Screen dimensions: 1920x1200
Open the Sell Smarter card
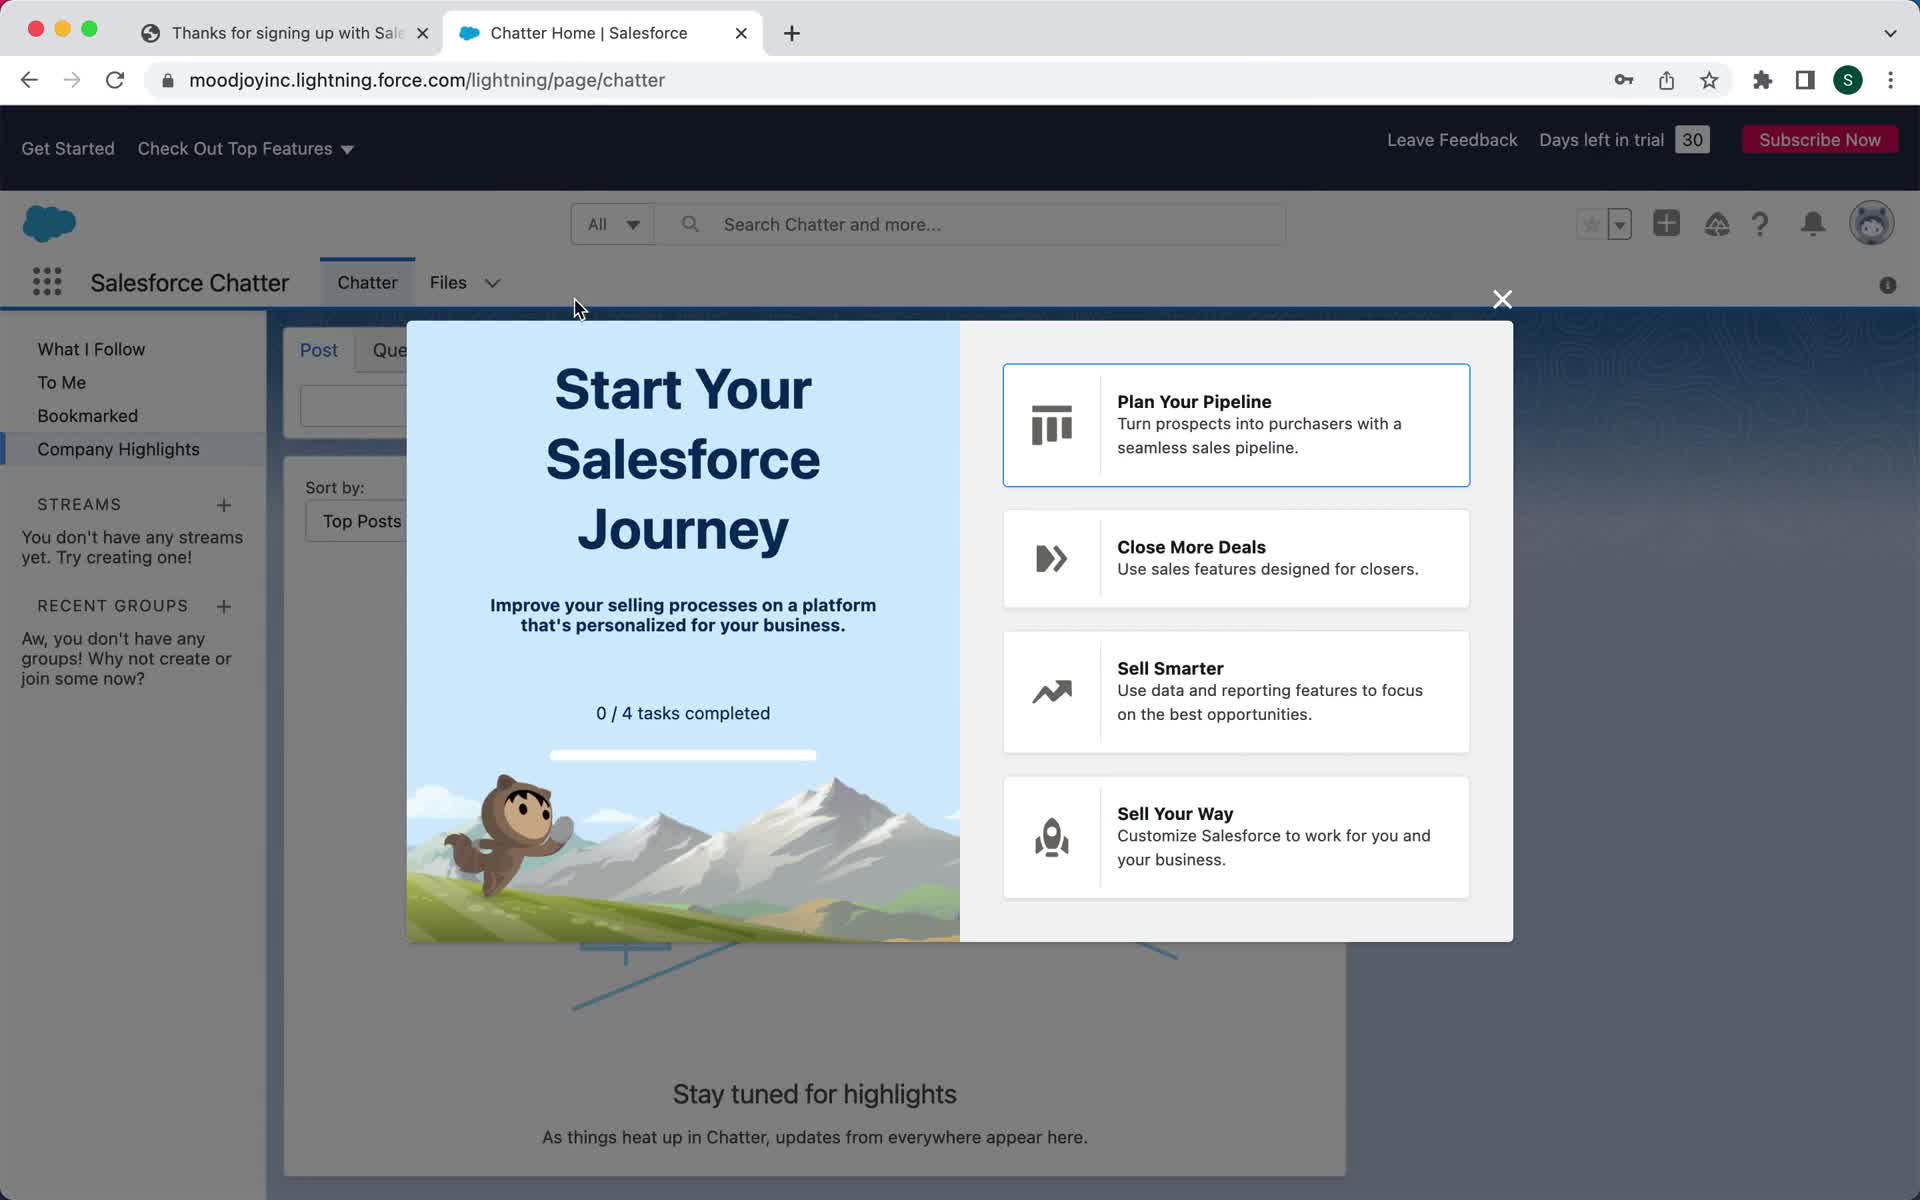pyautogui.click(x=1236, y=691)
